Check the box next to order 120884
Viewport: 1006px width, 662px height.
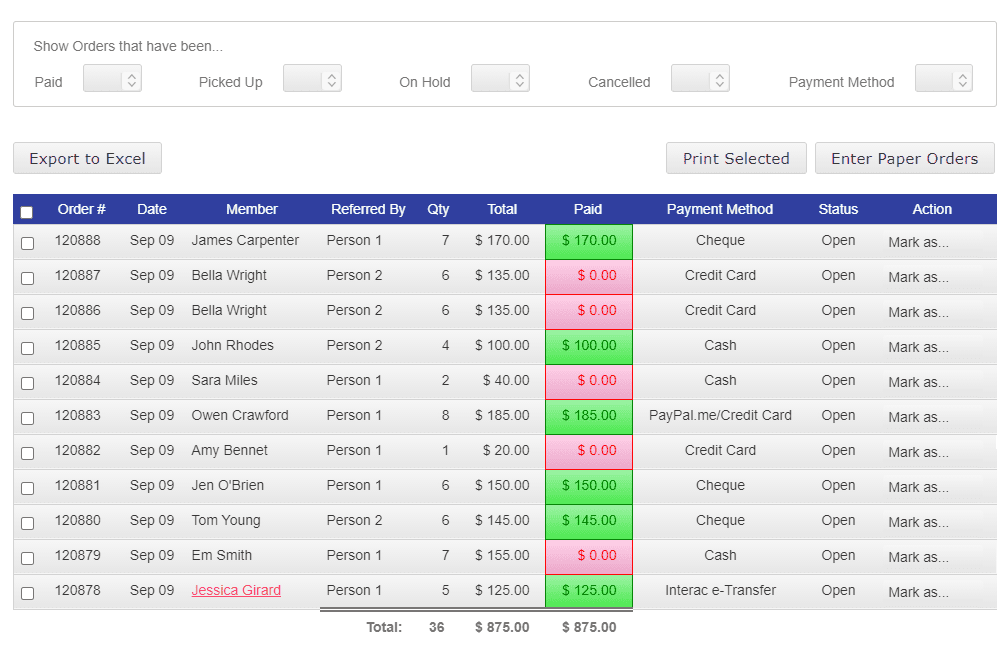click(28, 383)
